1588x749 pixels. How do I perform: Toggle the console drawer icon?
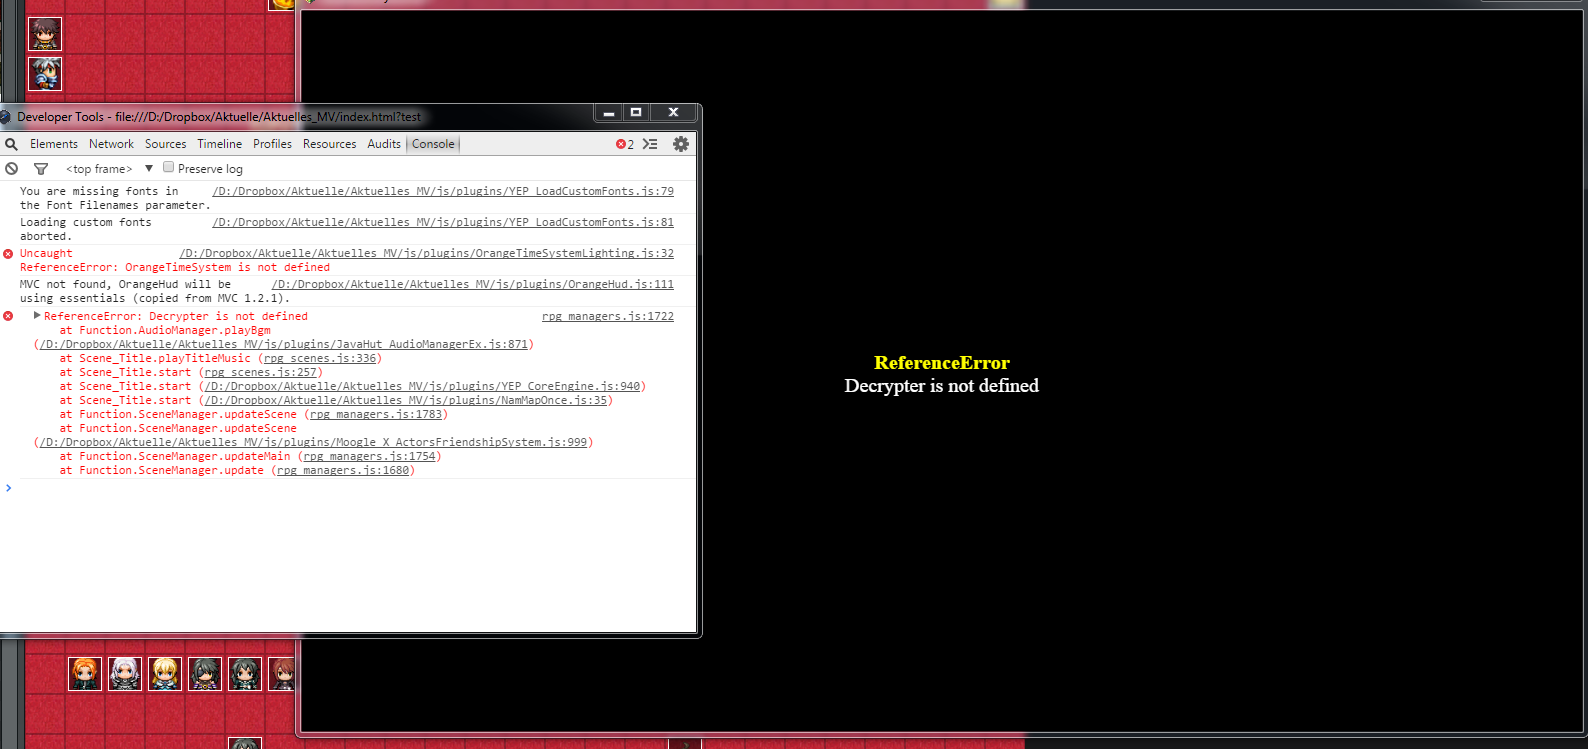tap(650, 144)
